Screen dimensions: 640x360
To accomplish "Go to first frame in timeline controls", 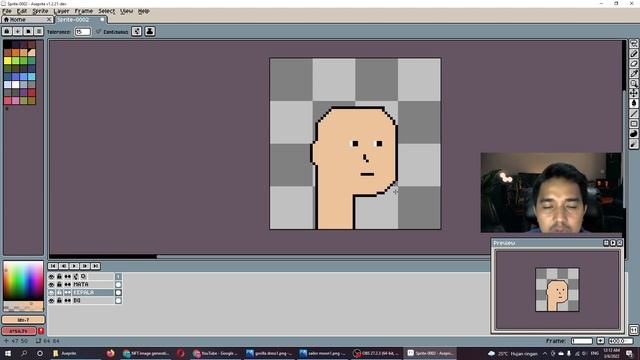I will click(x=53, y=266).
